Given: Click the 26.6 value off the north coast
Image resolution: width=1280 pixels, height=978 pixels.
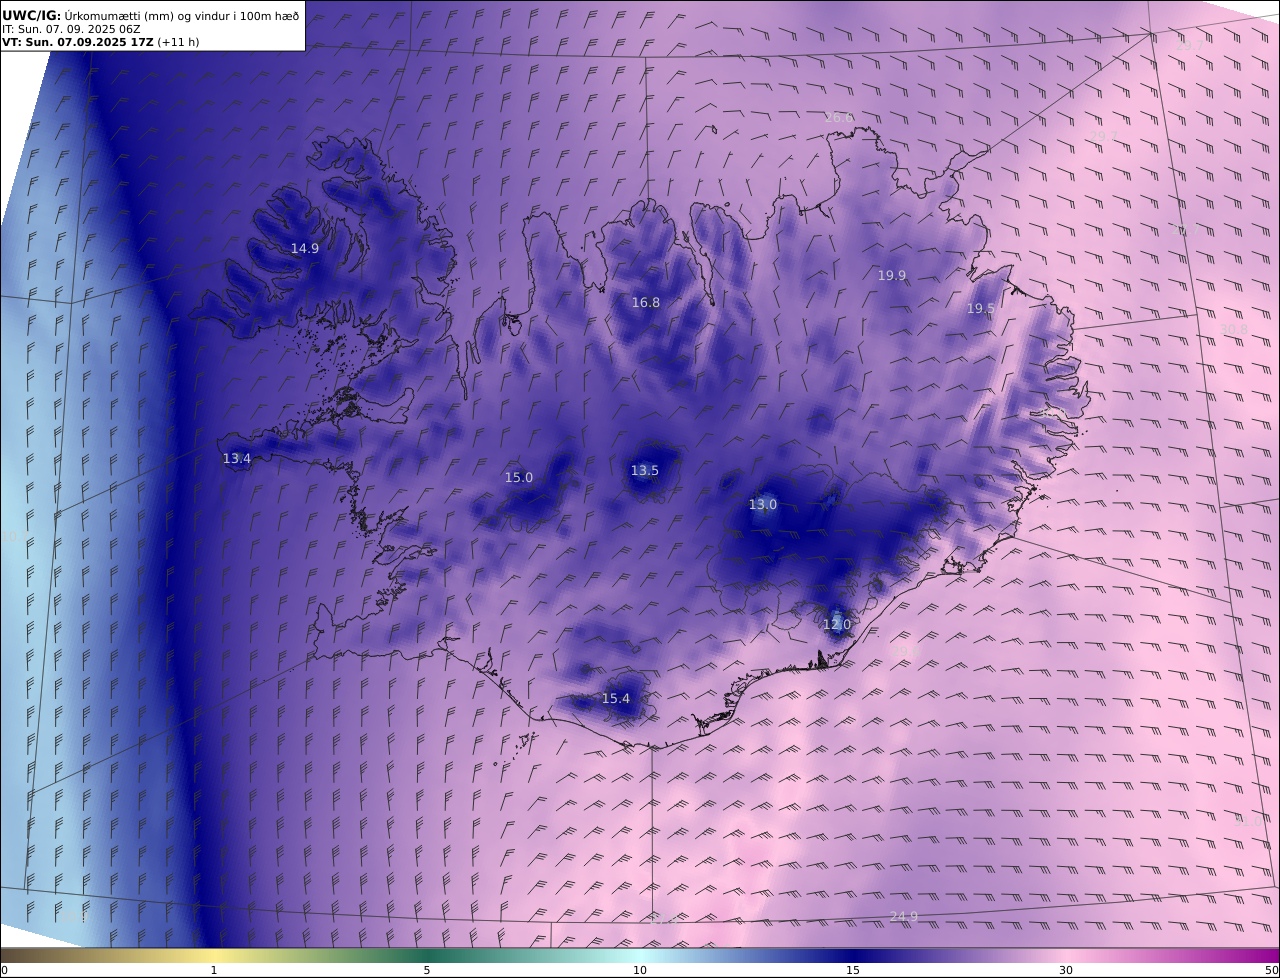Looking at the screenshot, I should [840, 118].
